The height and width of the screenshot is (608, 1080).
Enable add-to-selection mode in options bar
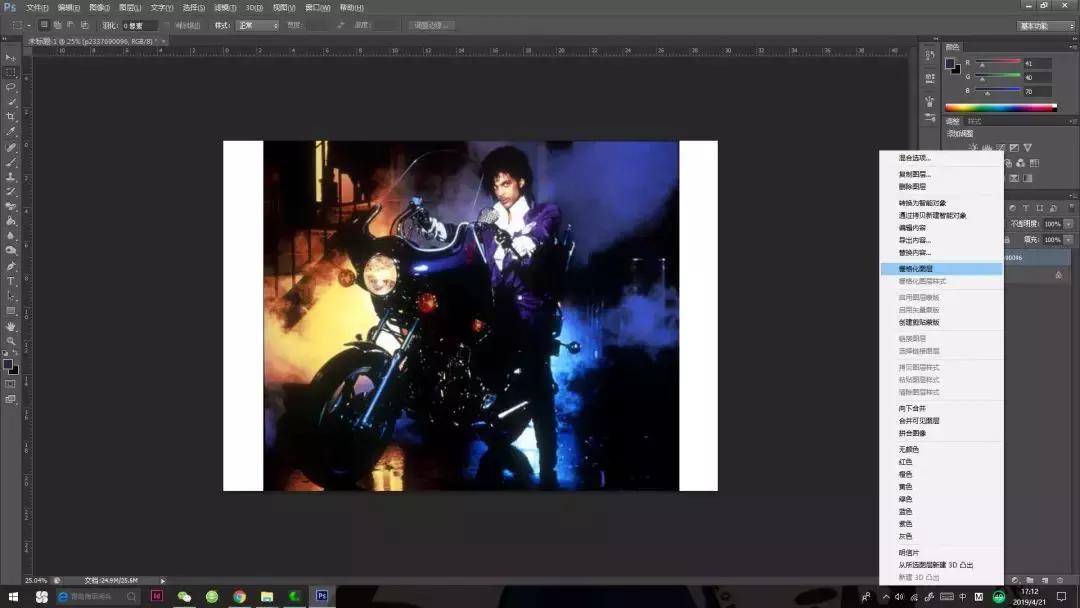56,25
